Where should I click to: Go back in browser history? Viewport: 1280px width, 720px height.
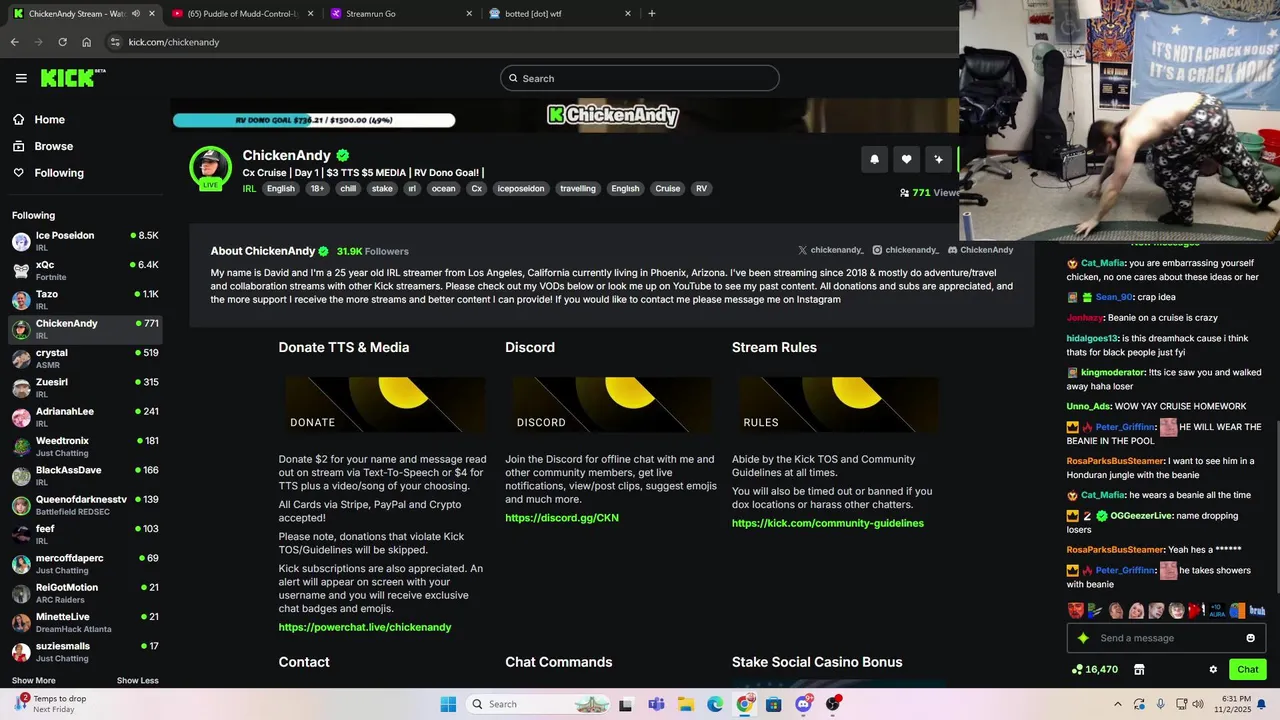click(14, 42)
